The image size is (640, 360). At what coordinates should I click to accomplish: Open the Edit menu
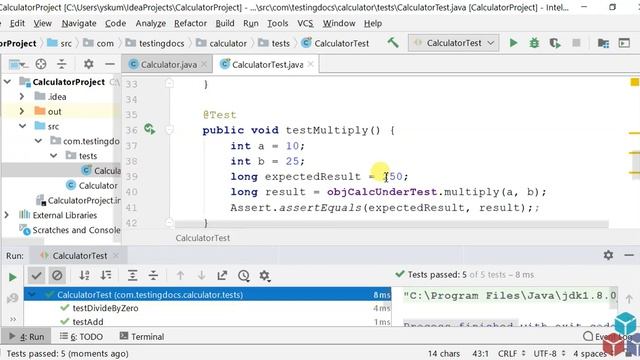tap(17, 23)
